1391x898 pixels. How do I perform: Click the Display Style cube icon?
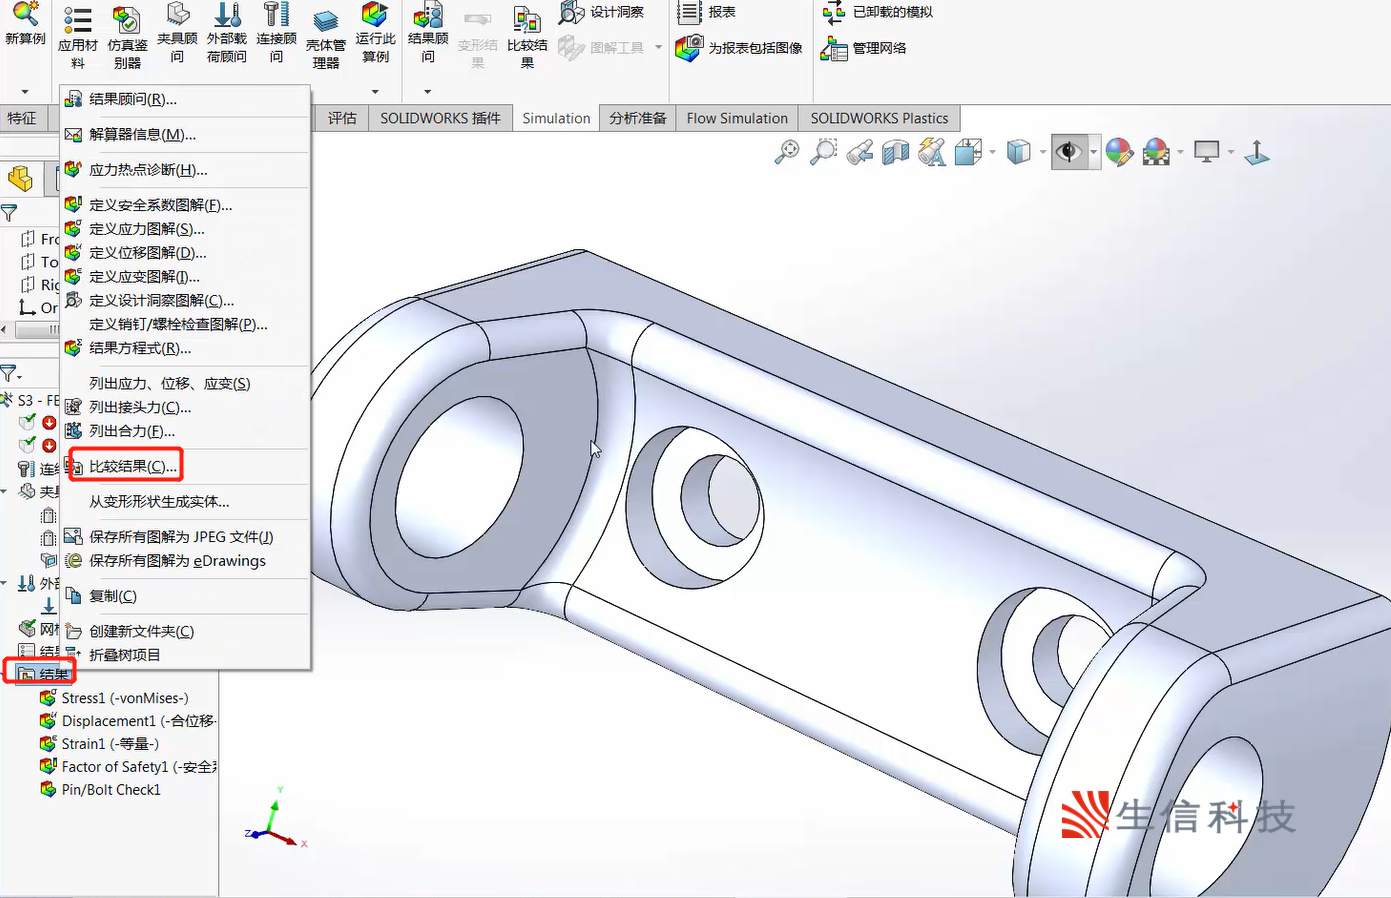pos(1018,152)
